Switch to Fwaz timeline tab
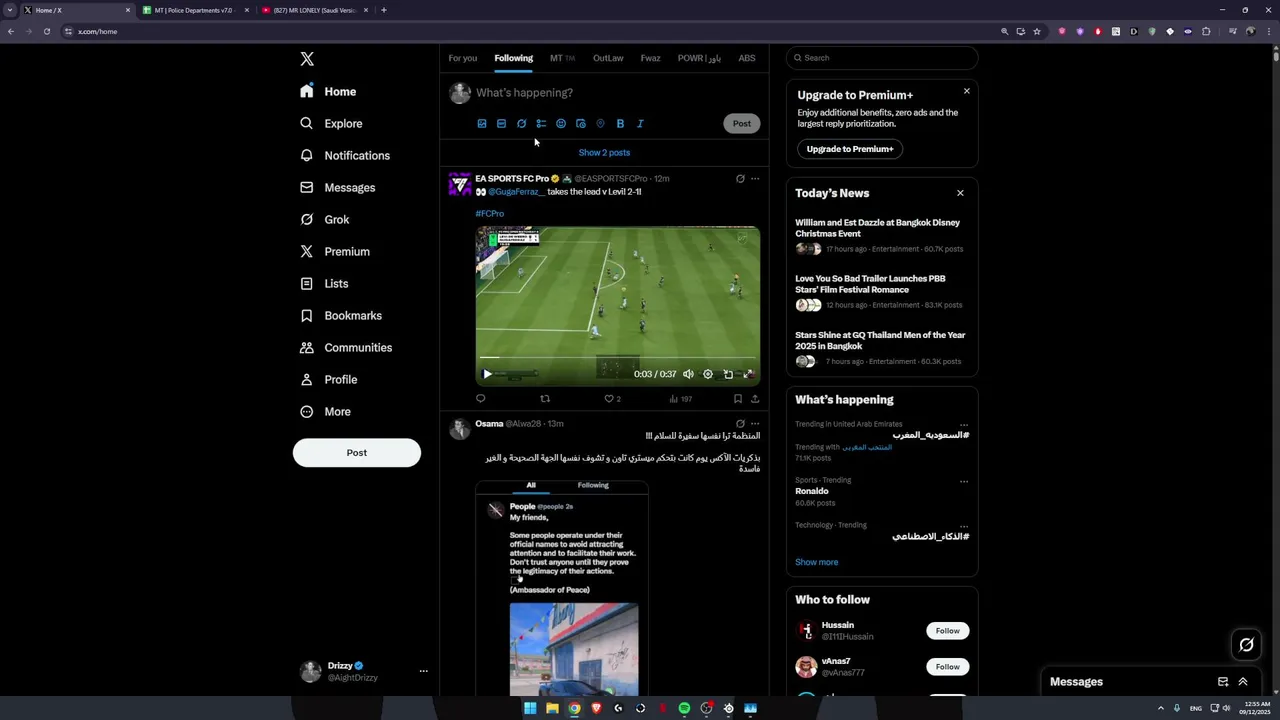Viewport: 1280px width, 720px height. pyautogui.click(x=650, y=58)
